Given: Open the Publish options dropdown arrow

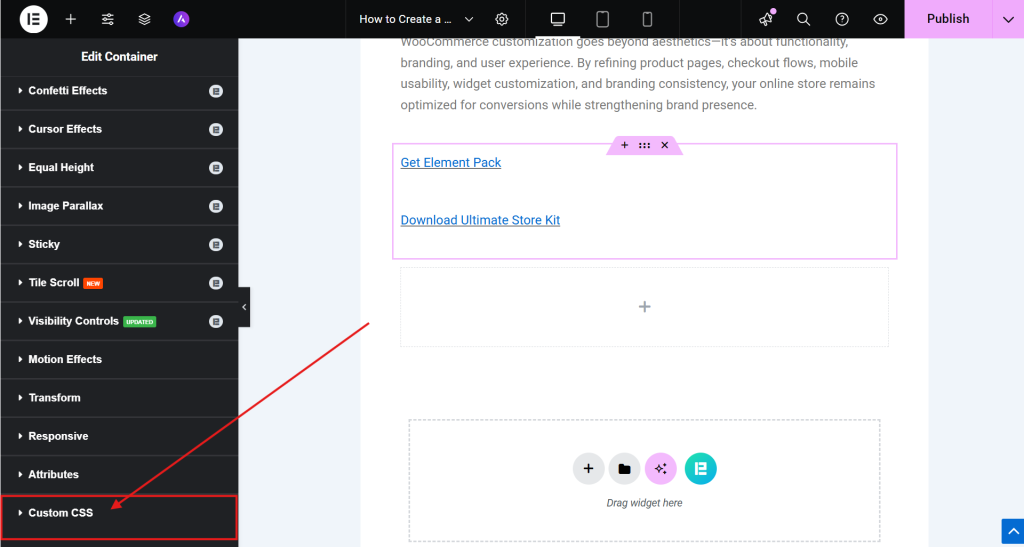Looking at the screenshot, I should point(1008,19).
